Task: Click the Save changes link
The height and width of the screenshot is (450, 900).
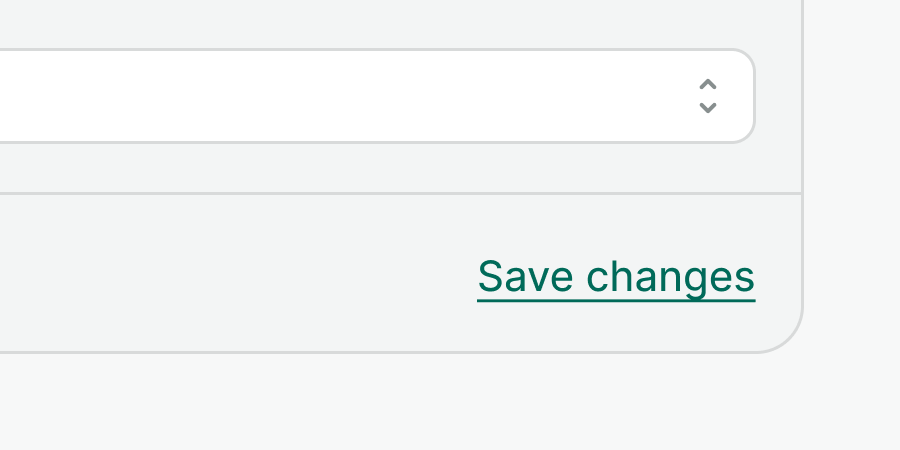Action: click(x=616, y=276)
